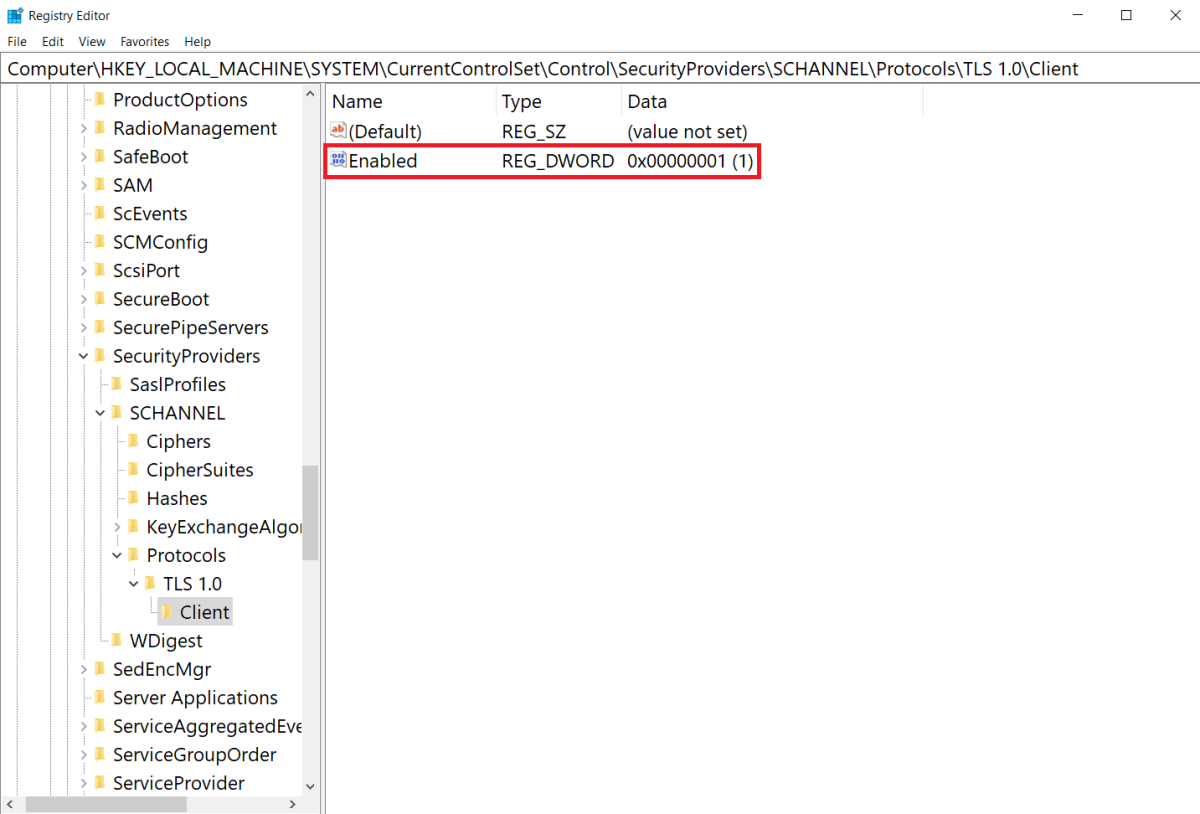
Task: Click the REG_SZ string icon beside (Default)
Action: 338,130
